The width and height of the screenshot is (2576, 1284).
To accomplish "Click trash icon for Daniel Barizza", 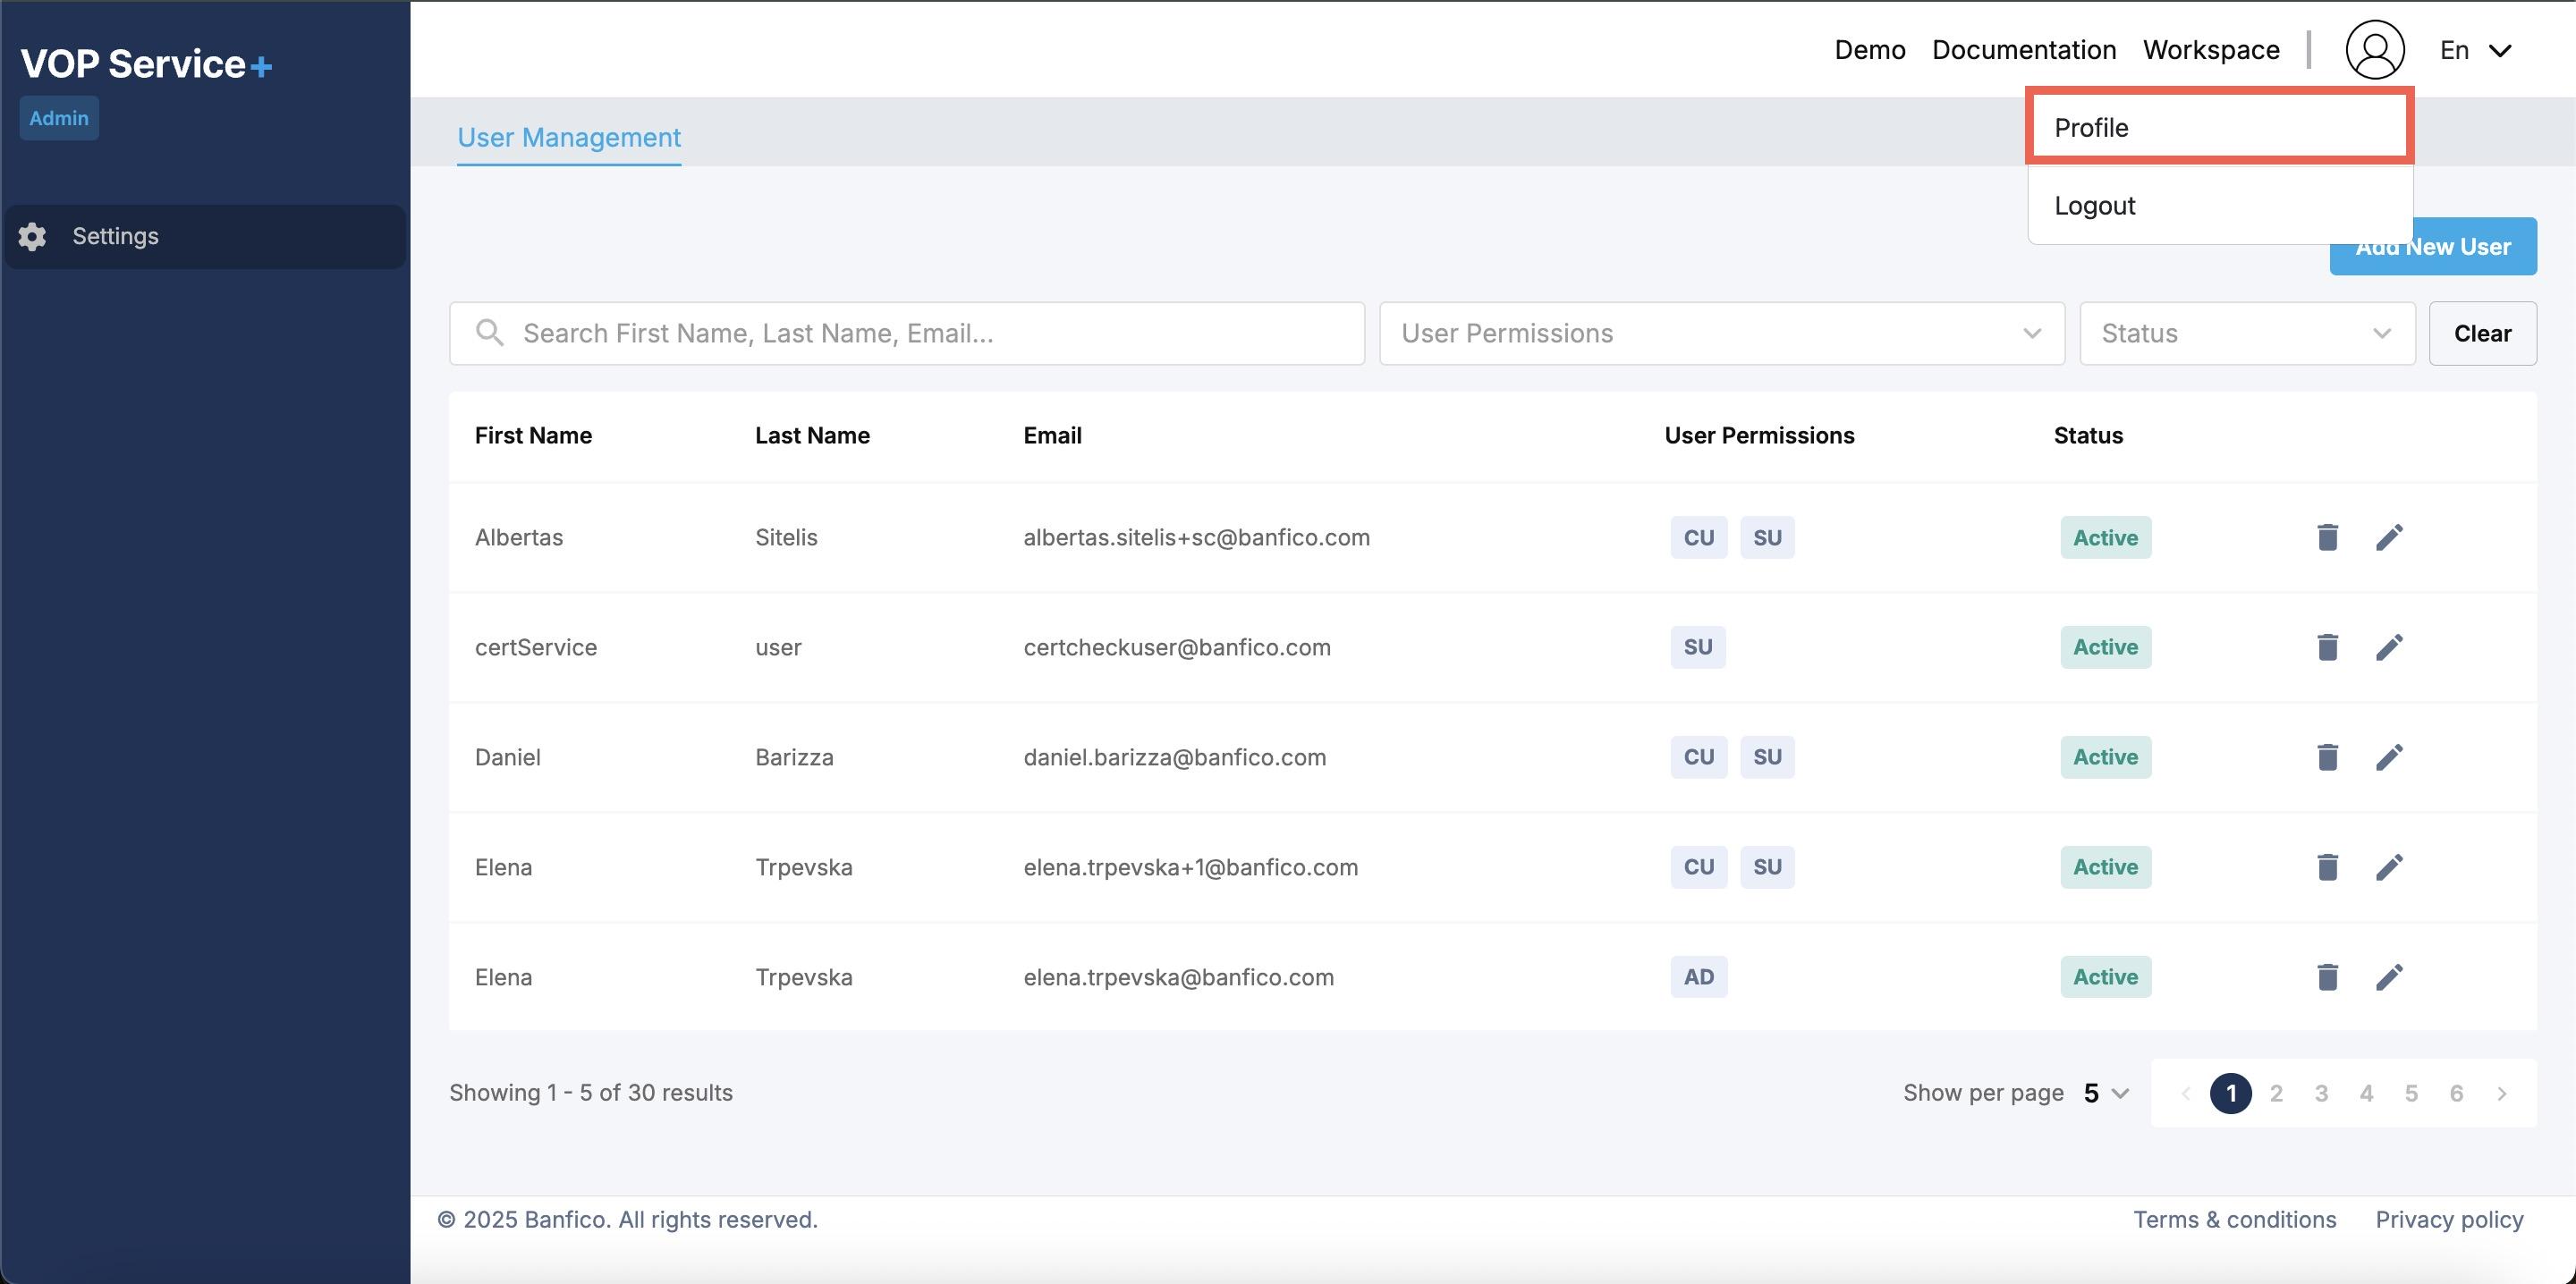I will point(2327,757).
